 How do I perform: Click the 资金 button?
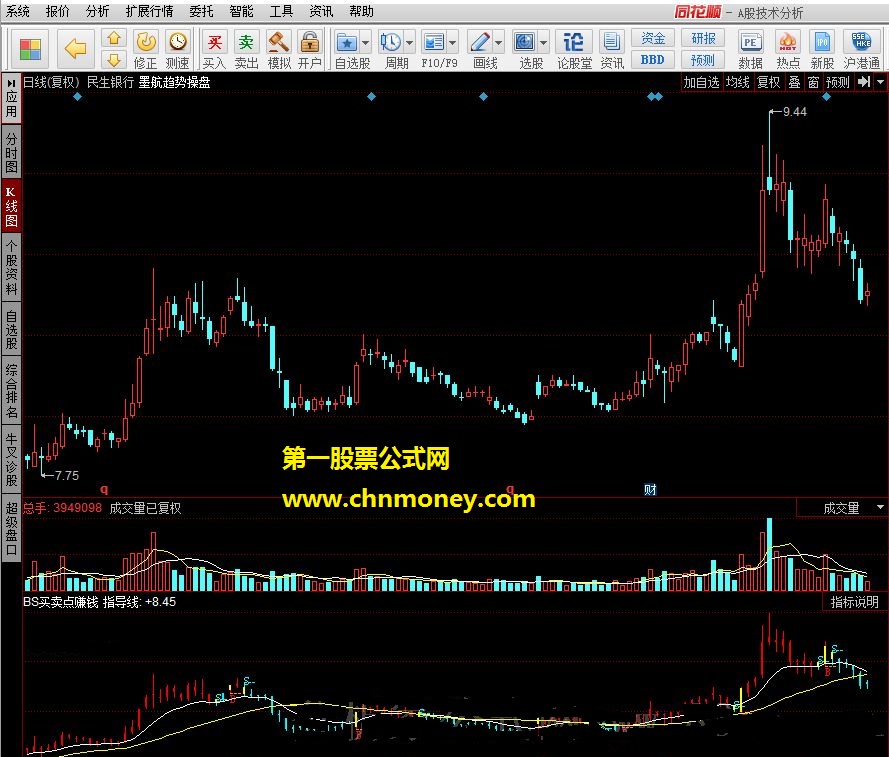click(653, 39)
